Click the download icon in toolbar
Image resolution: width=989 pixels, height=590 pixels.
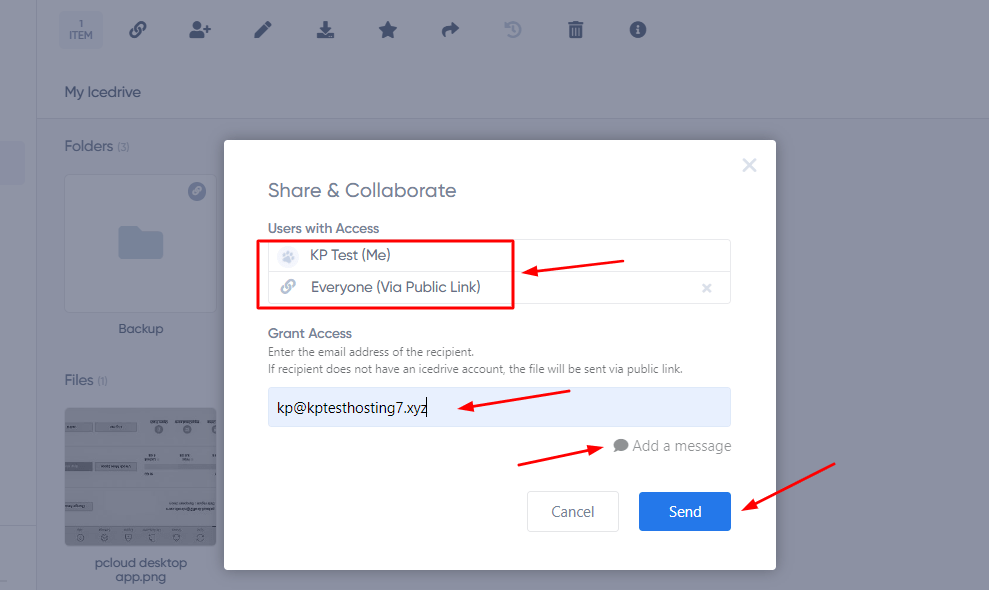click(x=325, y=30)
